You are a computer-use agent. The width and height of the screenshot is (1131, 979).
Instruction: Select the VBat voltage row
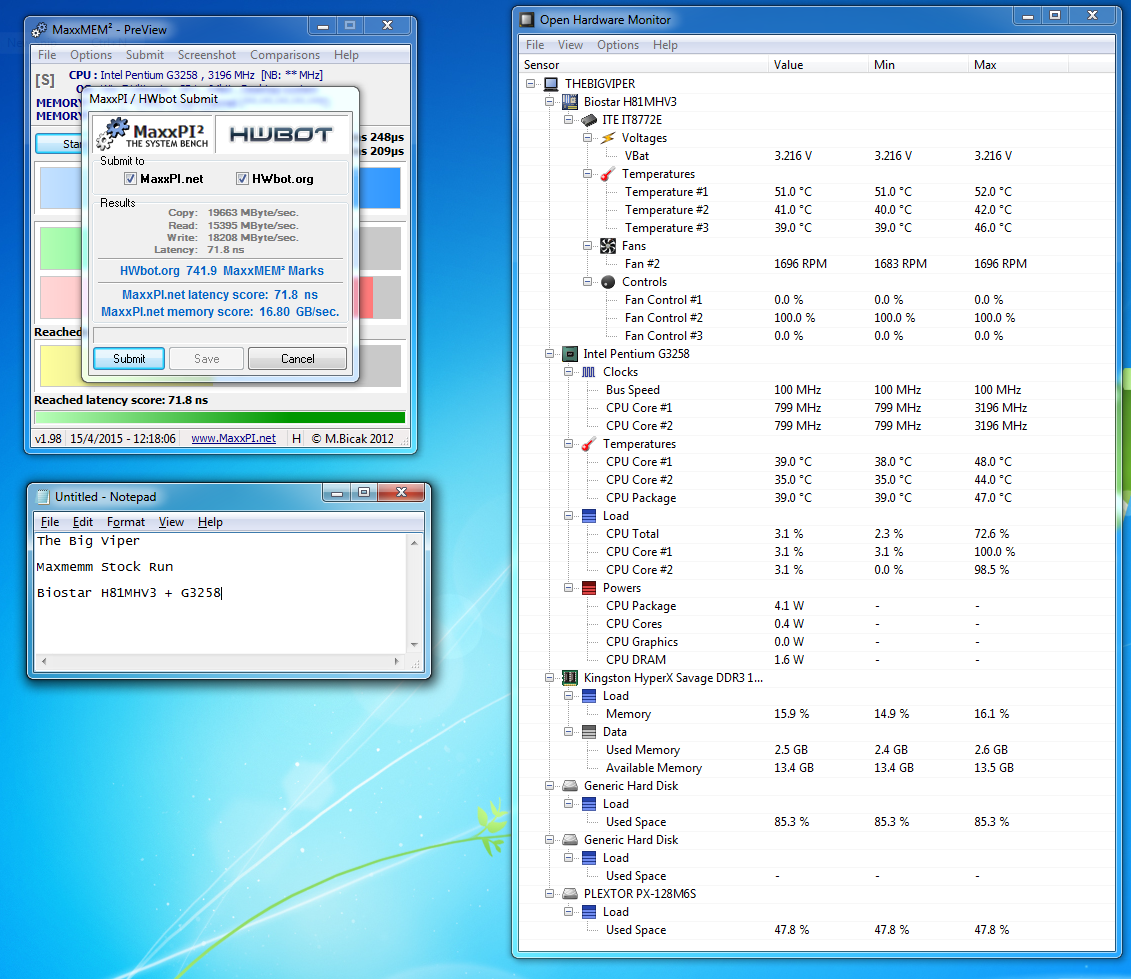817,156
